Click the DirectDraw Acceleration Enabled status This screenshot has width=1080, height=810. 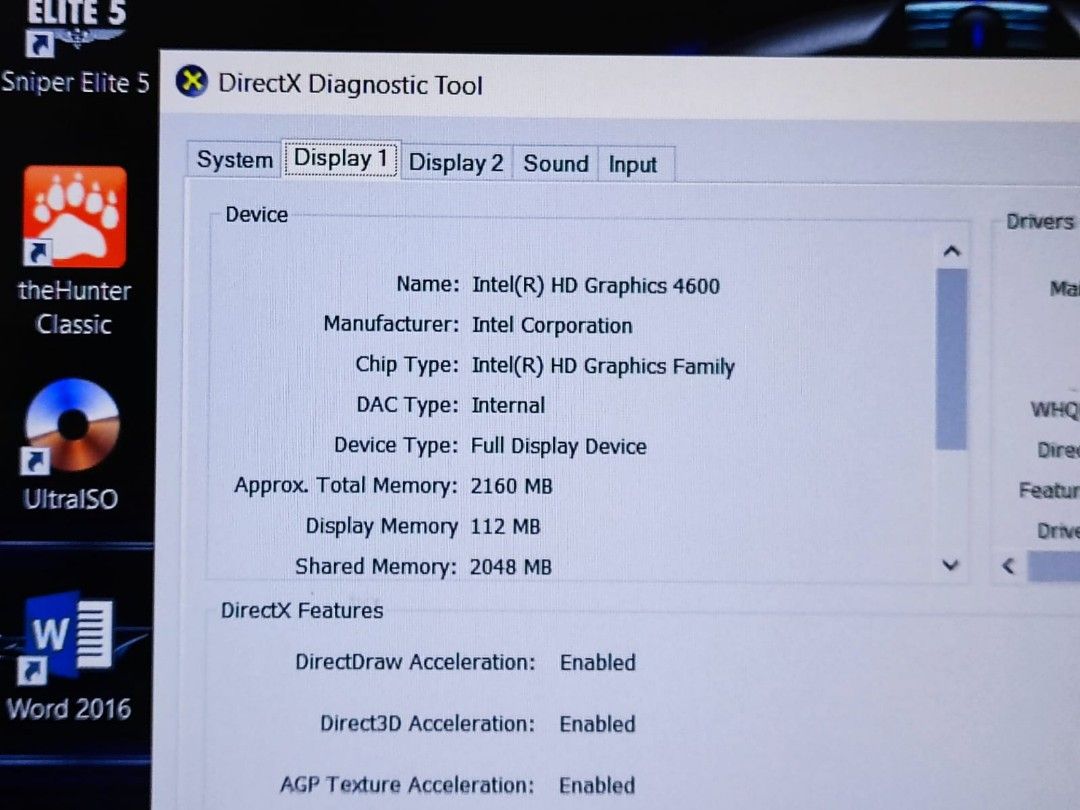(597, 662)
